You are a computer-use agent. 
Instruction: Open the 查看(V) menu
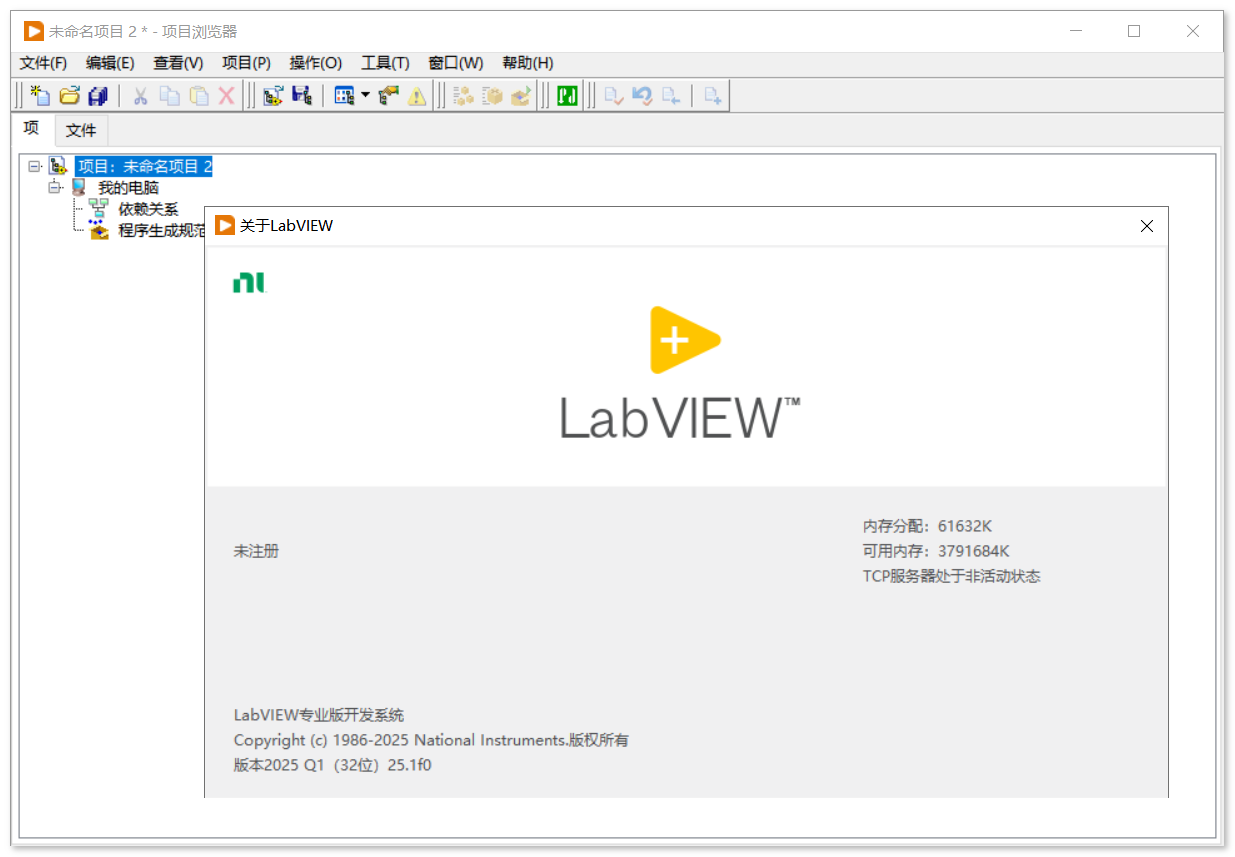(178, 63)
